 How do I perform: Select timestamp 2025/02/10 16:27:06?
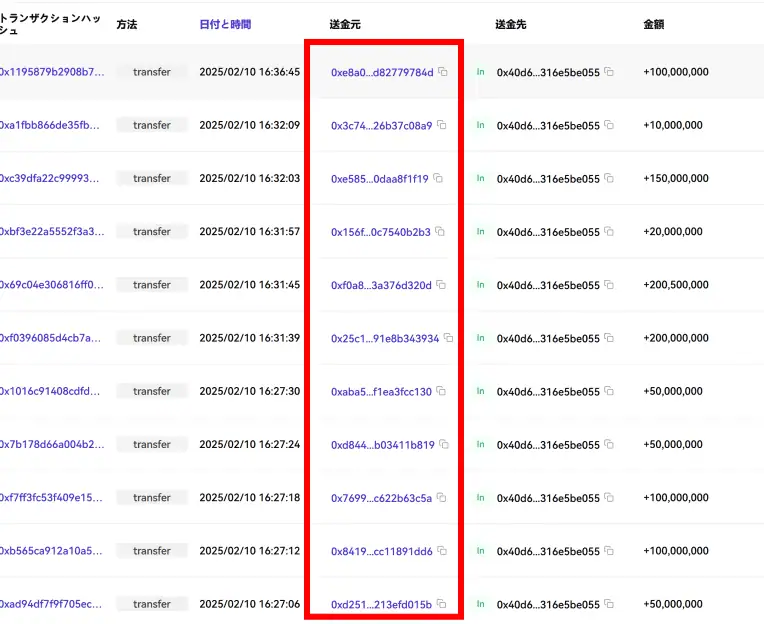[x=249, y=604]
